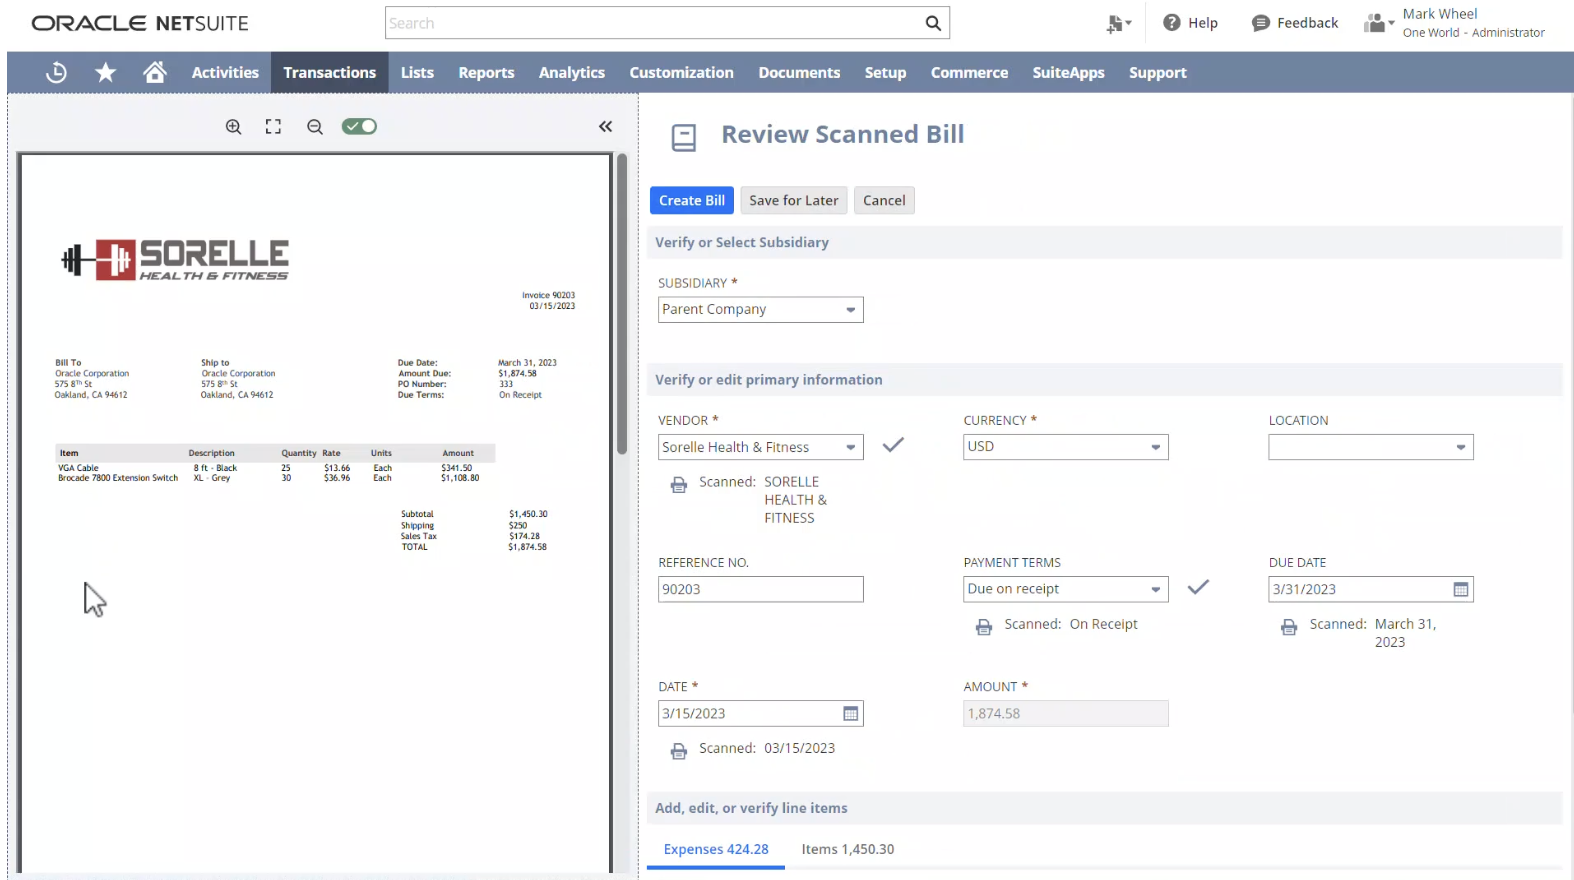The height and width of the screenshot is (880, 1574).
Task: Click the scanned due date printer icon
Action: pyautogui.click(x=1289, y=627)
